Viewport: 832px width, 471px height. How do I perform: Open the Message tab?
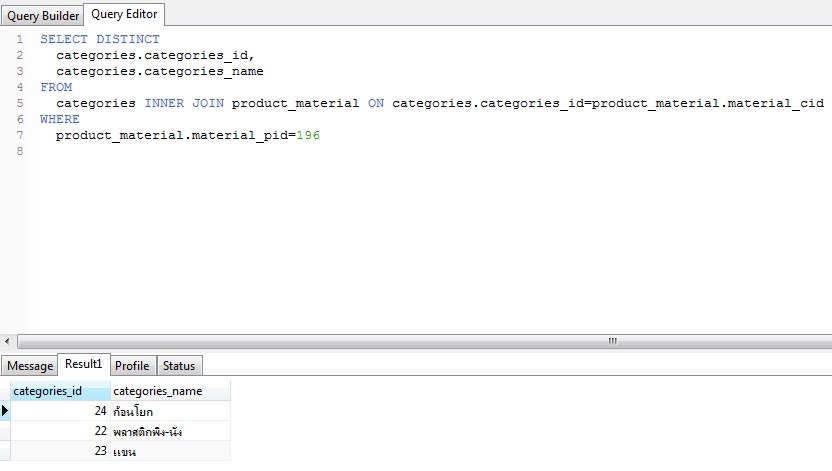click(30, 365)
